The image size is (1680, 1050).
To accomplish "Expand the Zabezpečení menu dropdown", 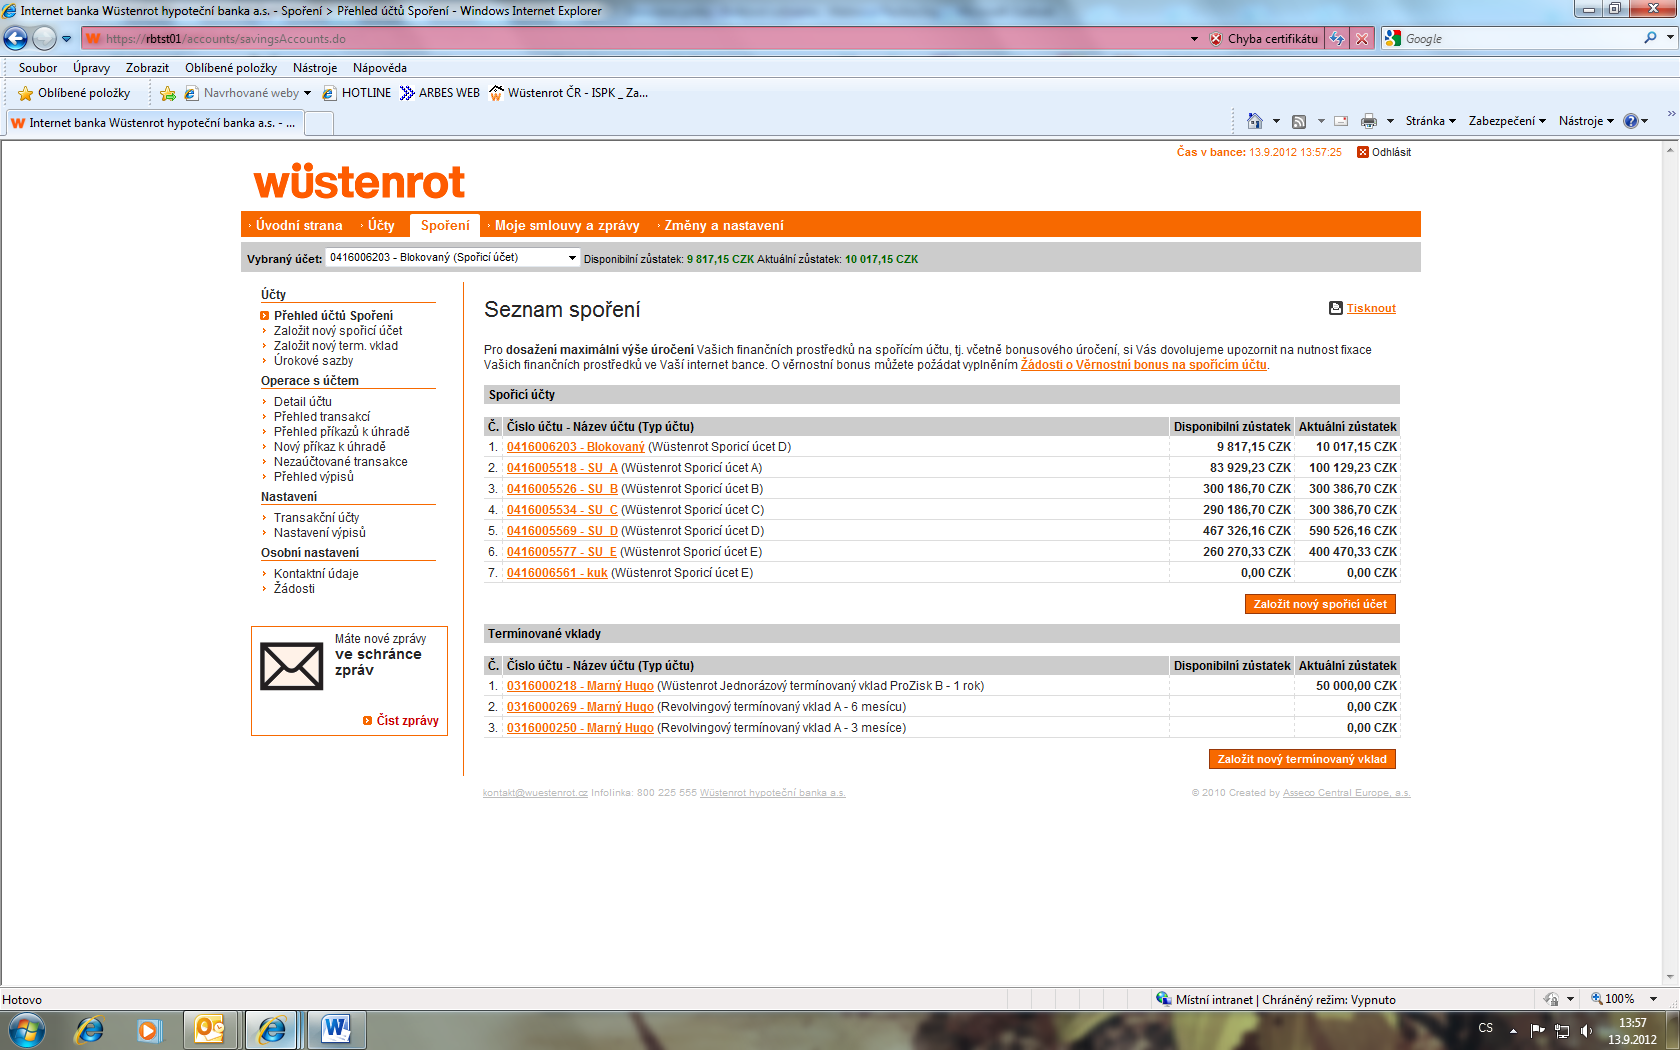I will tap(1507, 121).
